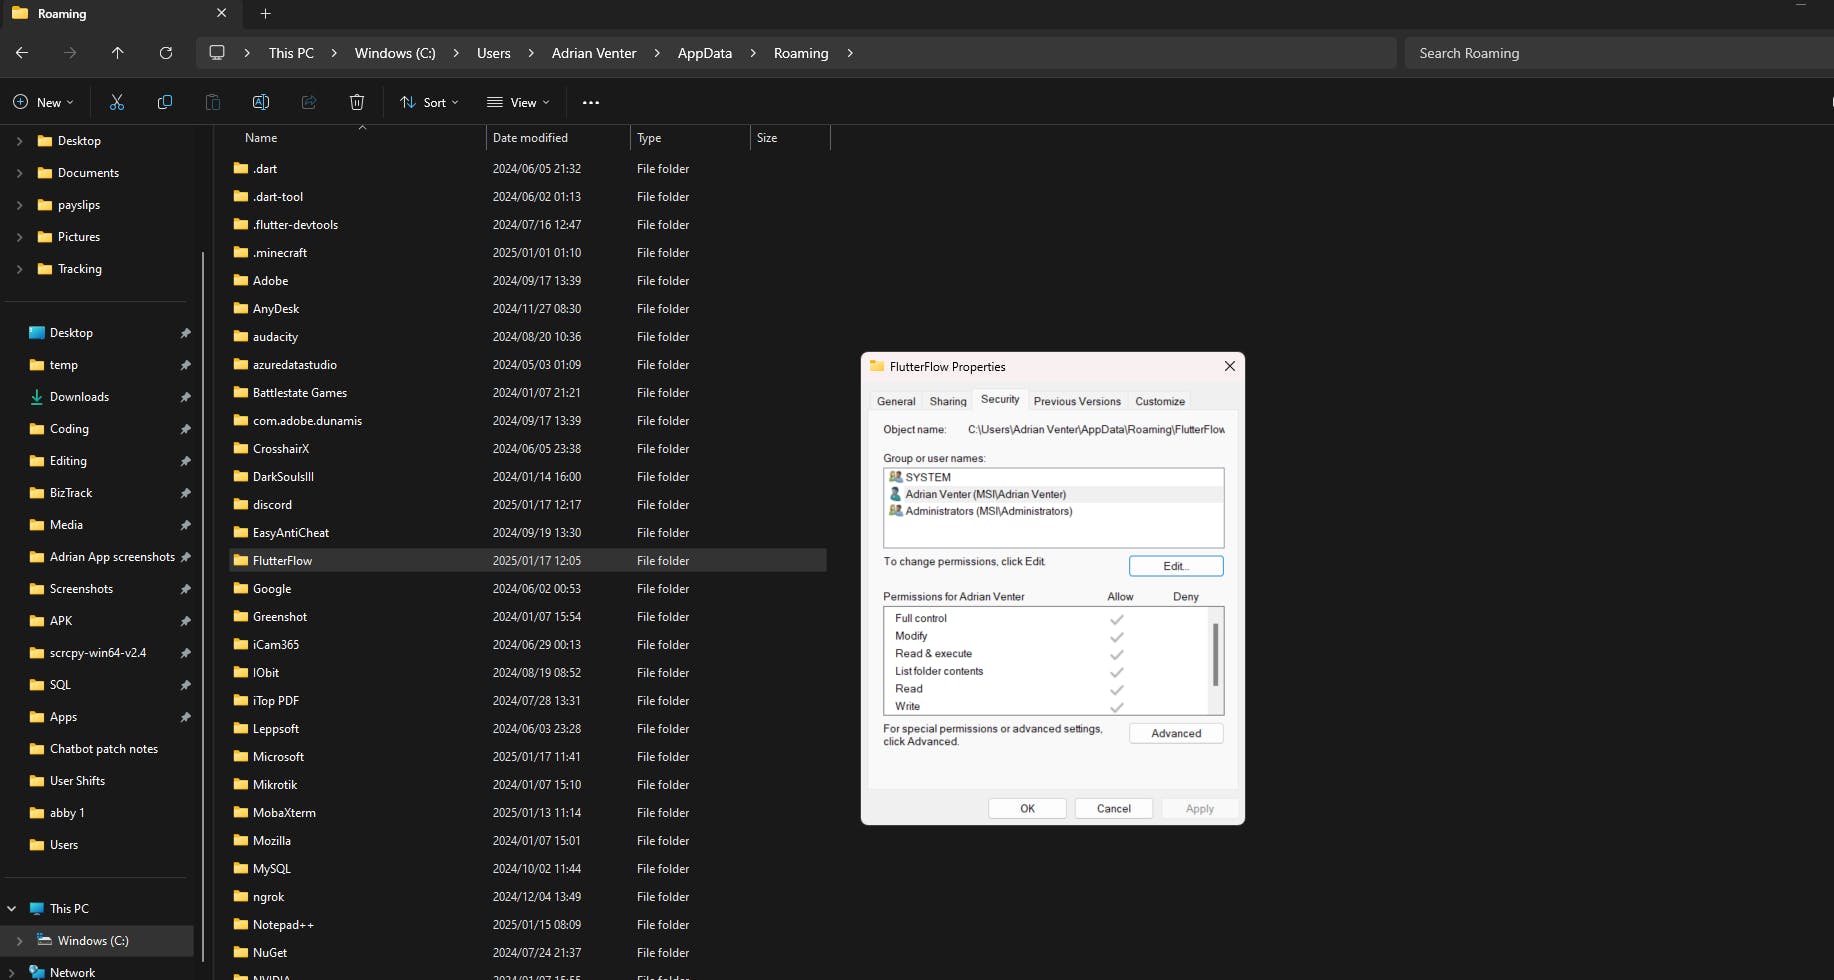Navigate back with the back arrow
Screen dimensions: 1834x980
point(22,53)
